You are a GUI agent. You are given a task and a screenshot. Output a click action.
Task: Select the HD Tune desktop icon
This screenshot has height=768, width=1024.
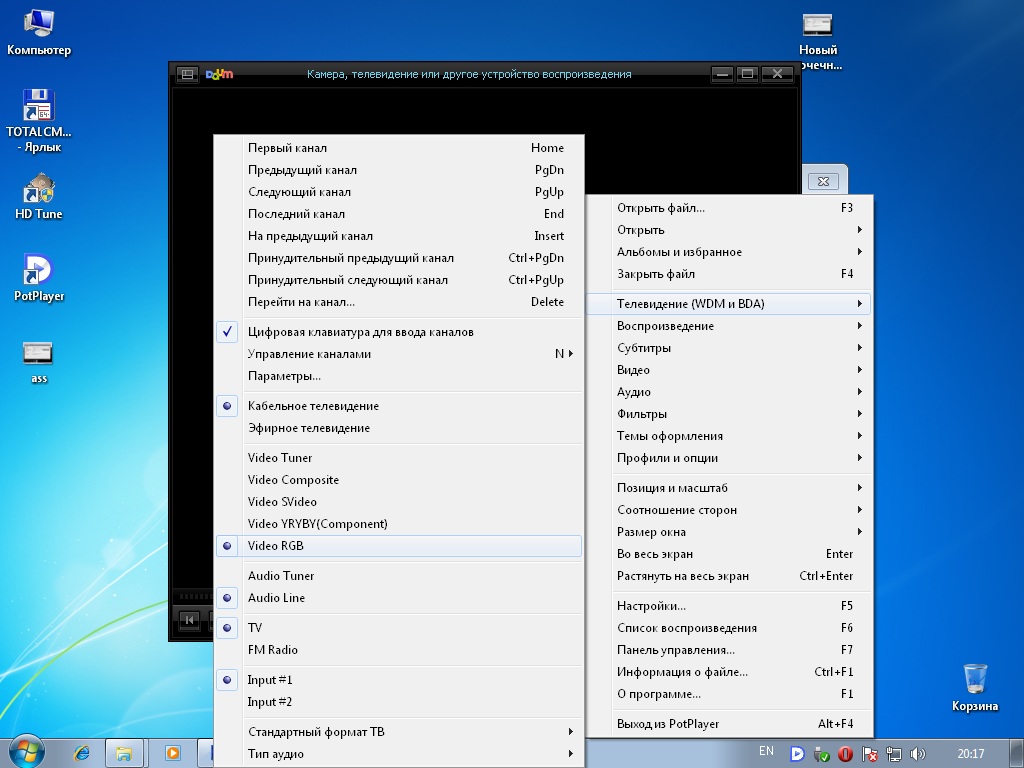point(39,189)
